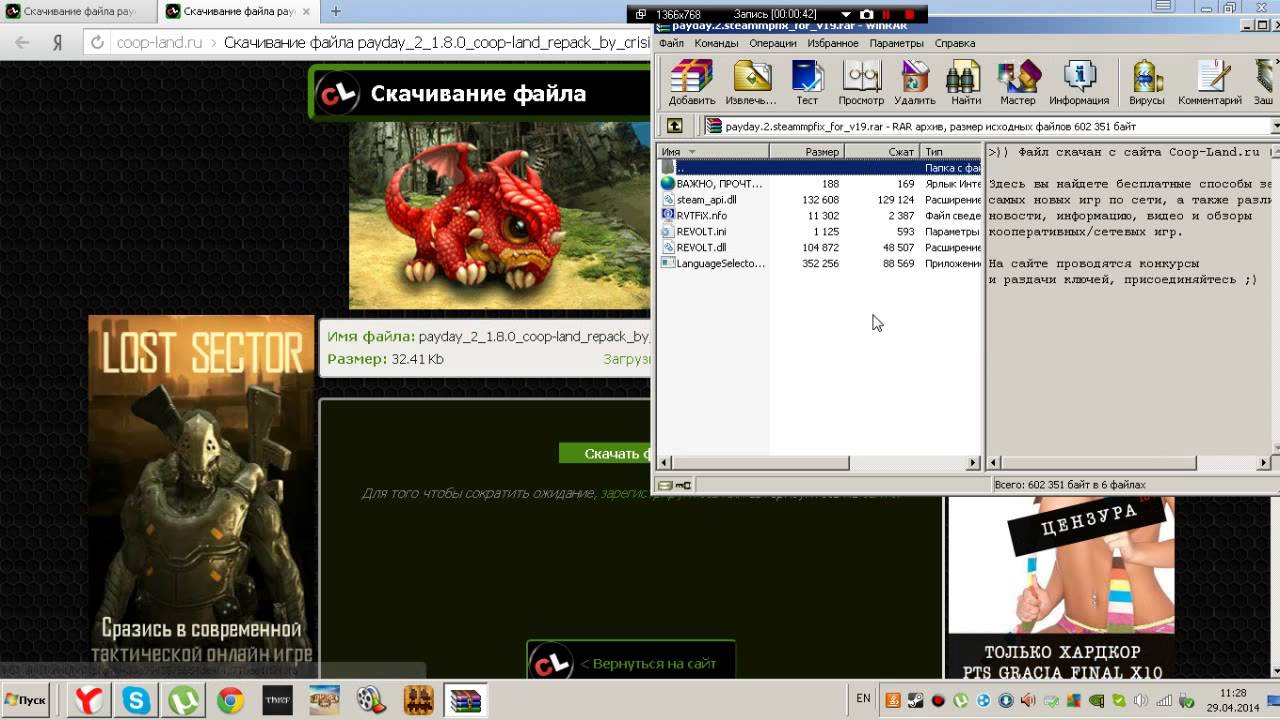1280x720 pixels.
Task: Open the Операции menu
Action: [772, 43]
